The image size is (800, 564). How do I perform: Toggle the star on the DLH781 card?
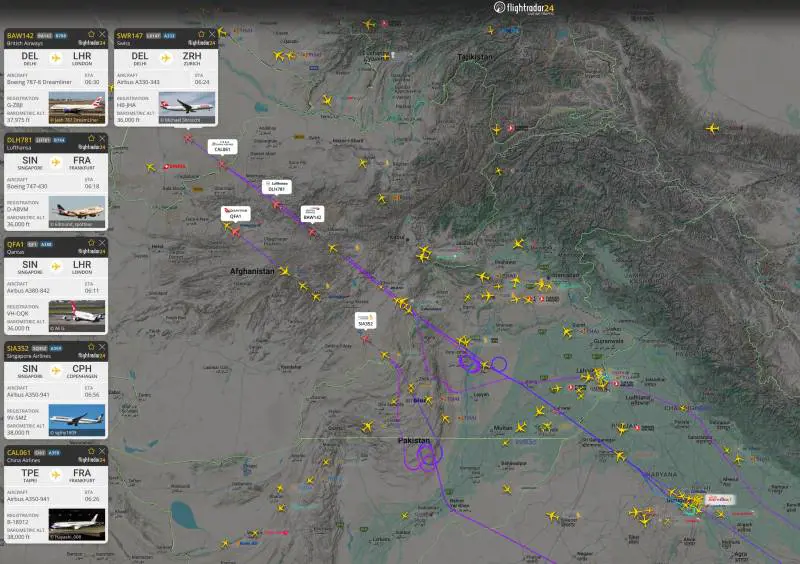(x=92, y=139)
